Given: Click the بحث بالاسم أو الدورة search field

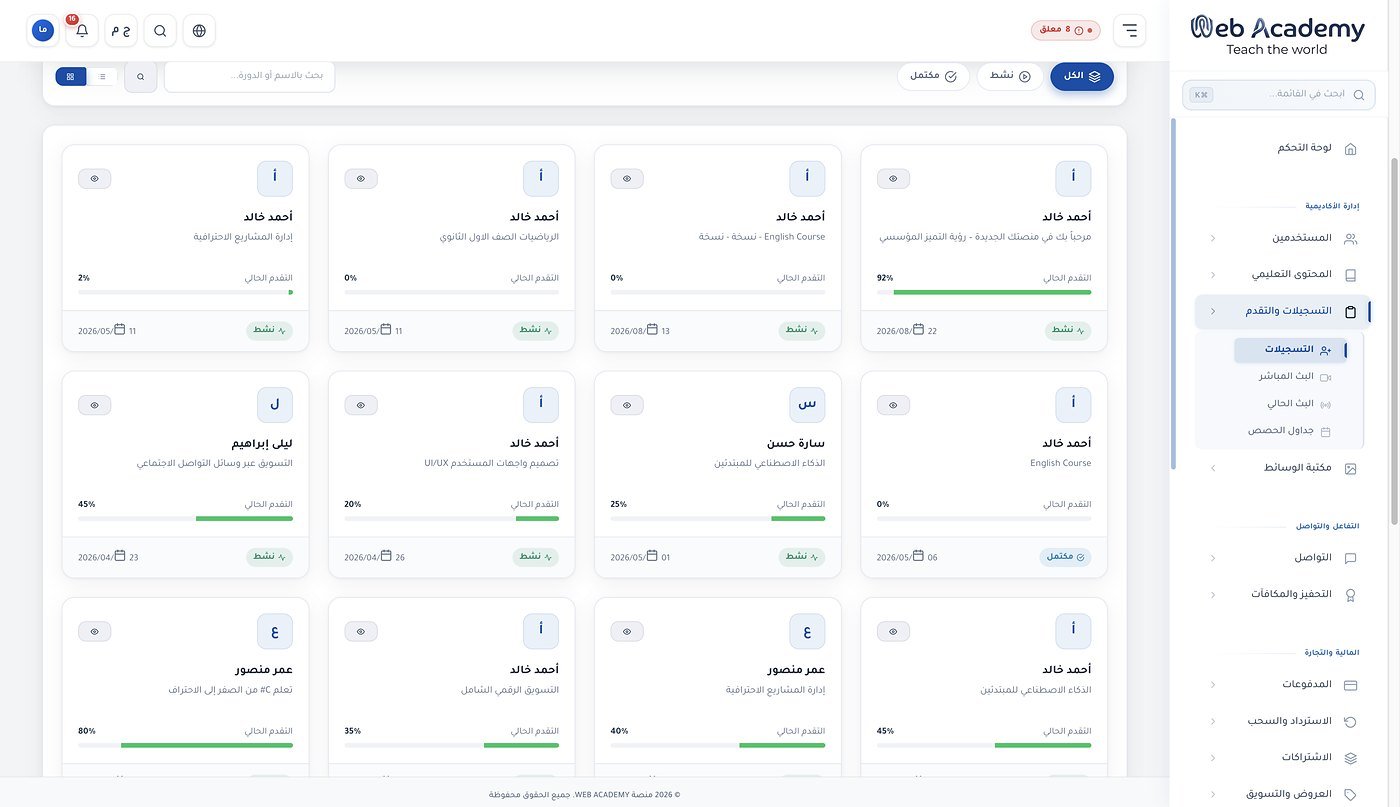Looking at the screenshot, I should (250, 76).
